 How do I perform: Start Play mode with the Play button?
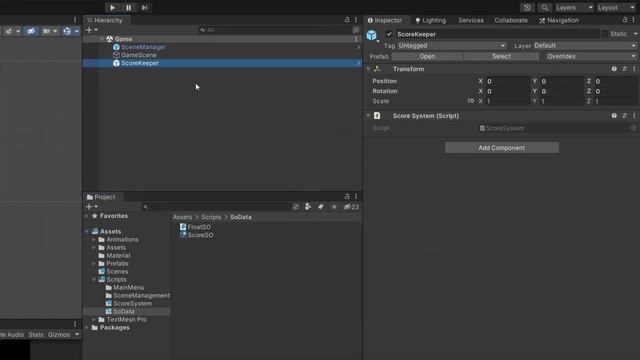point(112,7)
